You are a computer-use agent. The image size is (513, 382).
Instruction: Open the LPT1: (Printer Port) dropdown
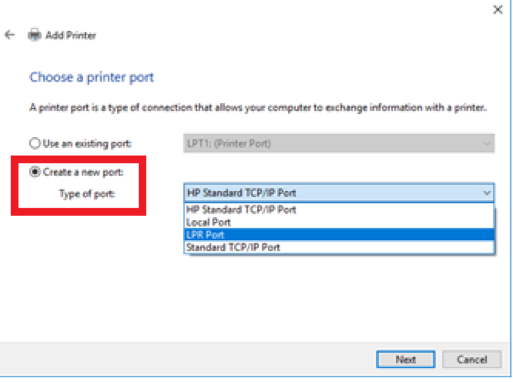coord(339,143)
